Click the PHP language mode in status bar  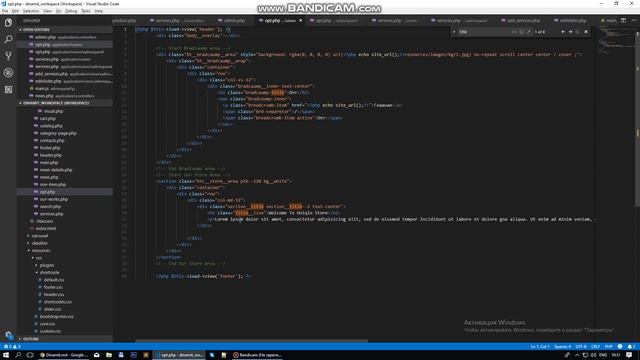click(x=609, y=347)
